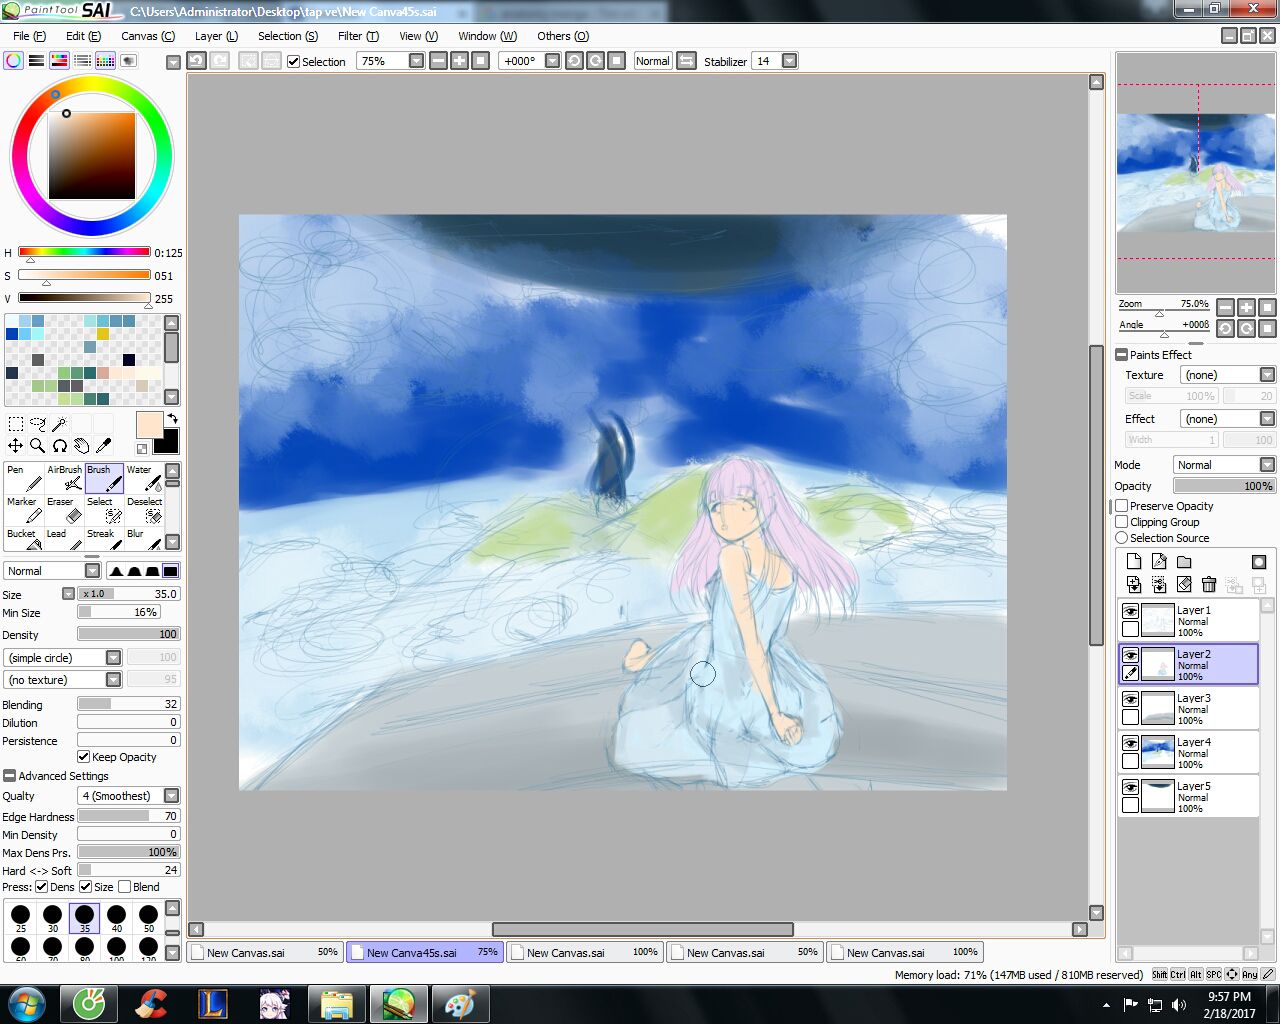Toggle the Selection checkbox in toolbar
Image resolution: width=1280 pixels, height=1024 pixels.
pos(293,62)
